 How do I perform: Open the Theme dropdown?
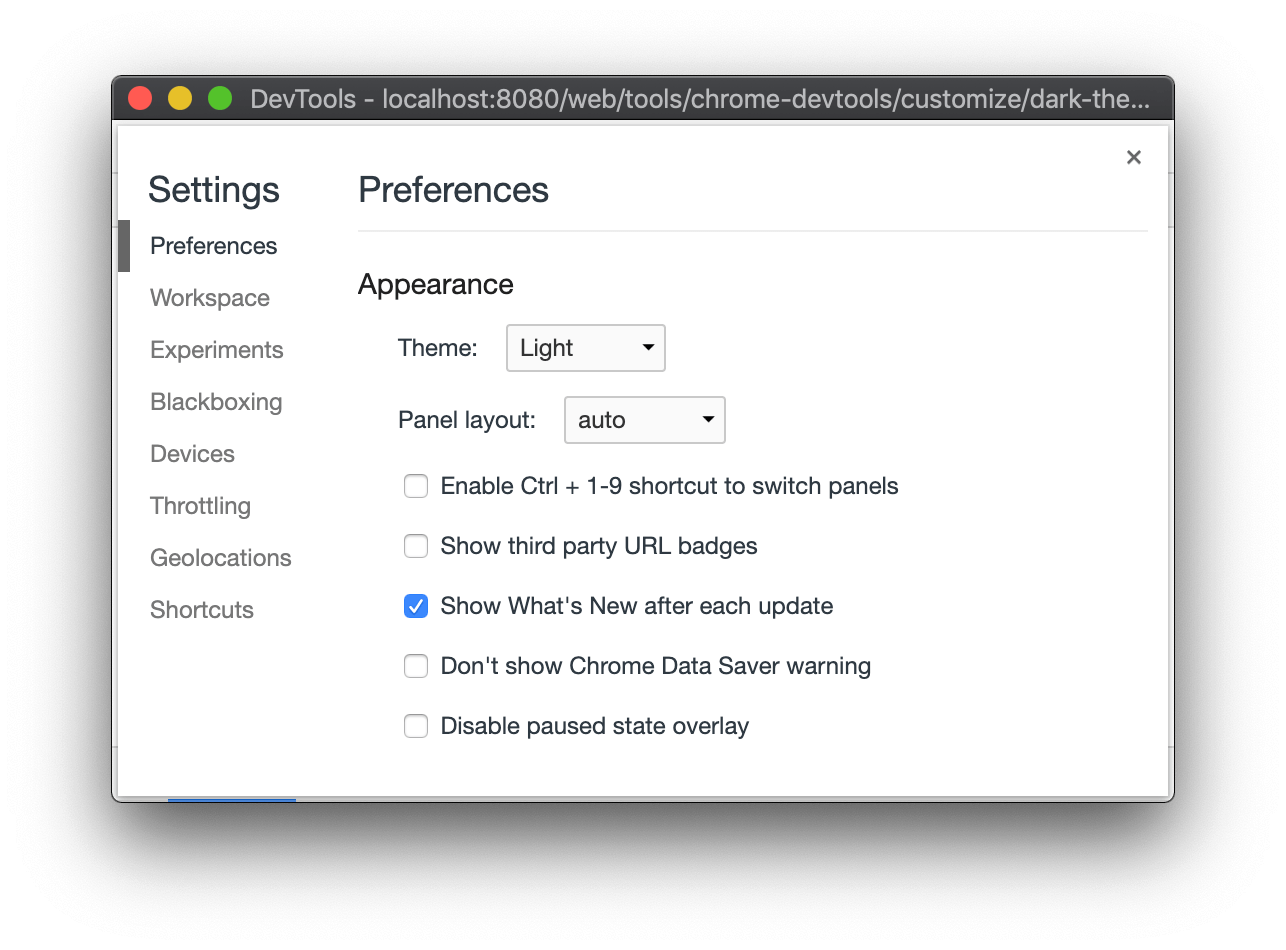click(x=585, y=348)
